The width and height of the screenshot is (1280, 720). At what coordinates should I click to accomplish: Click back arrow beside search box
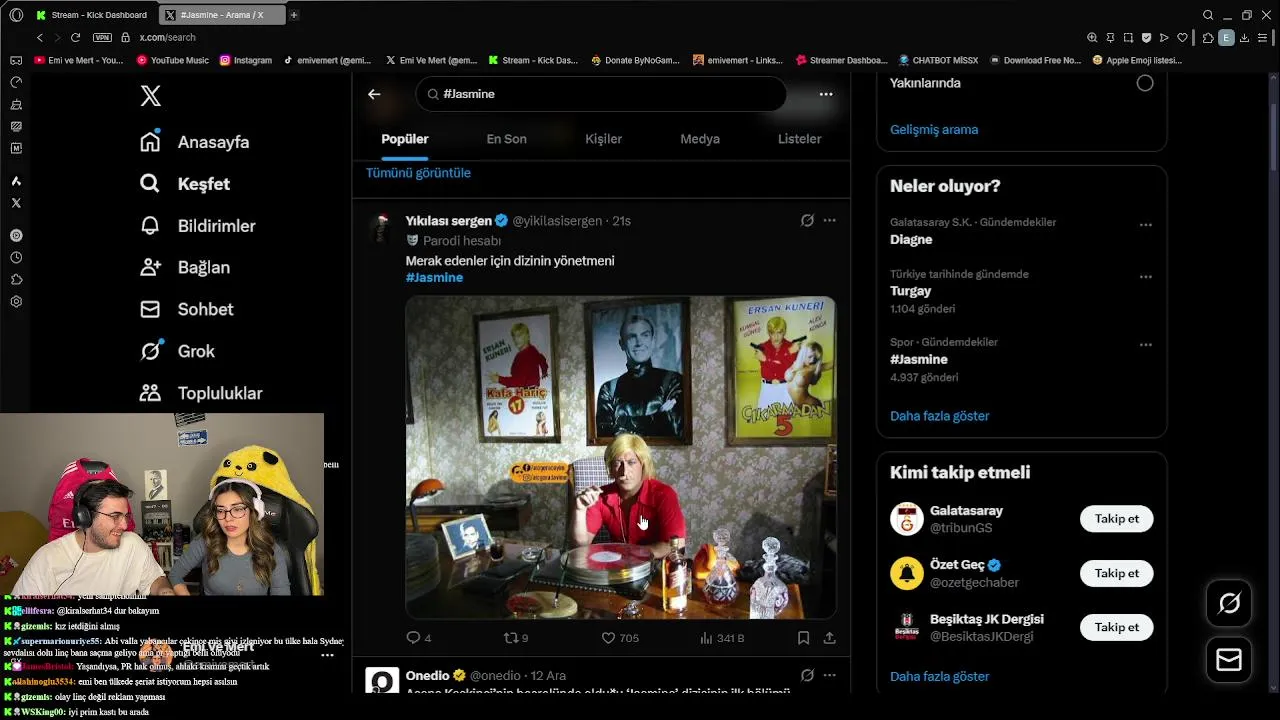click(374, 94)
